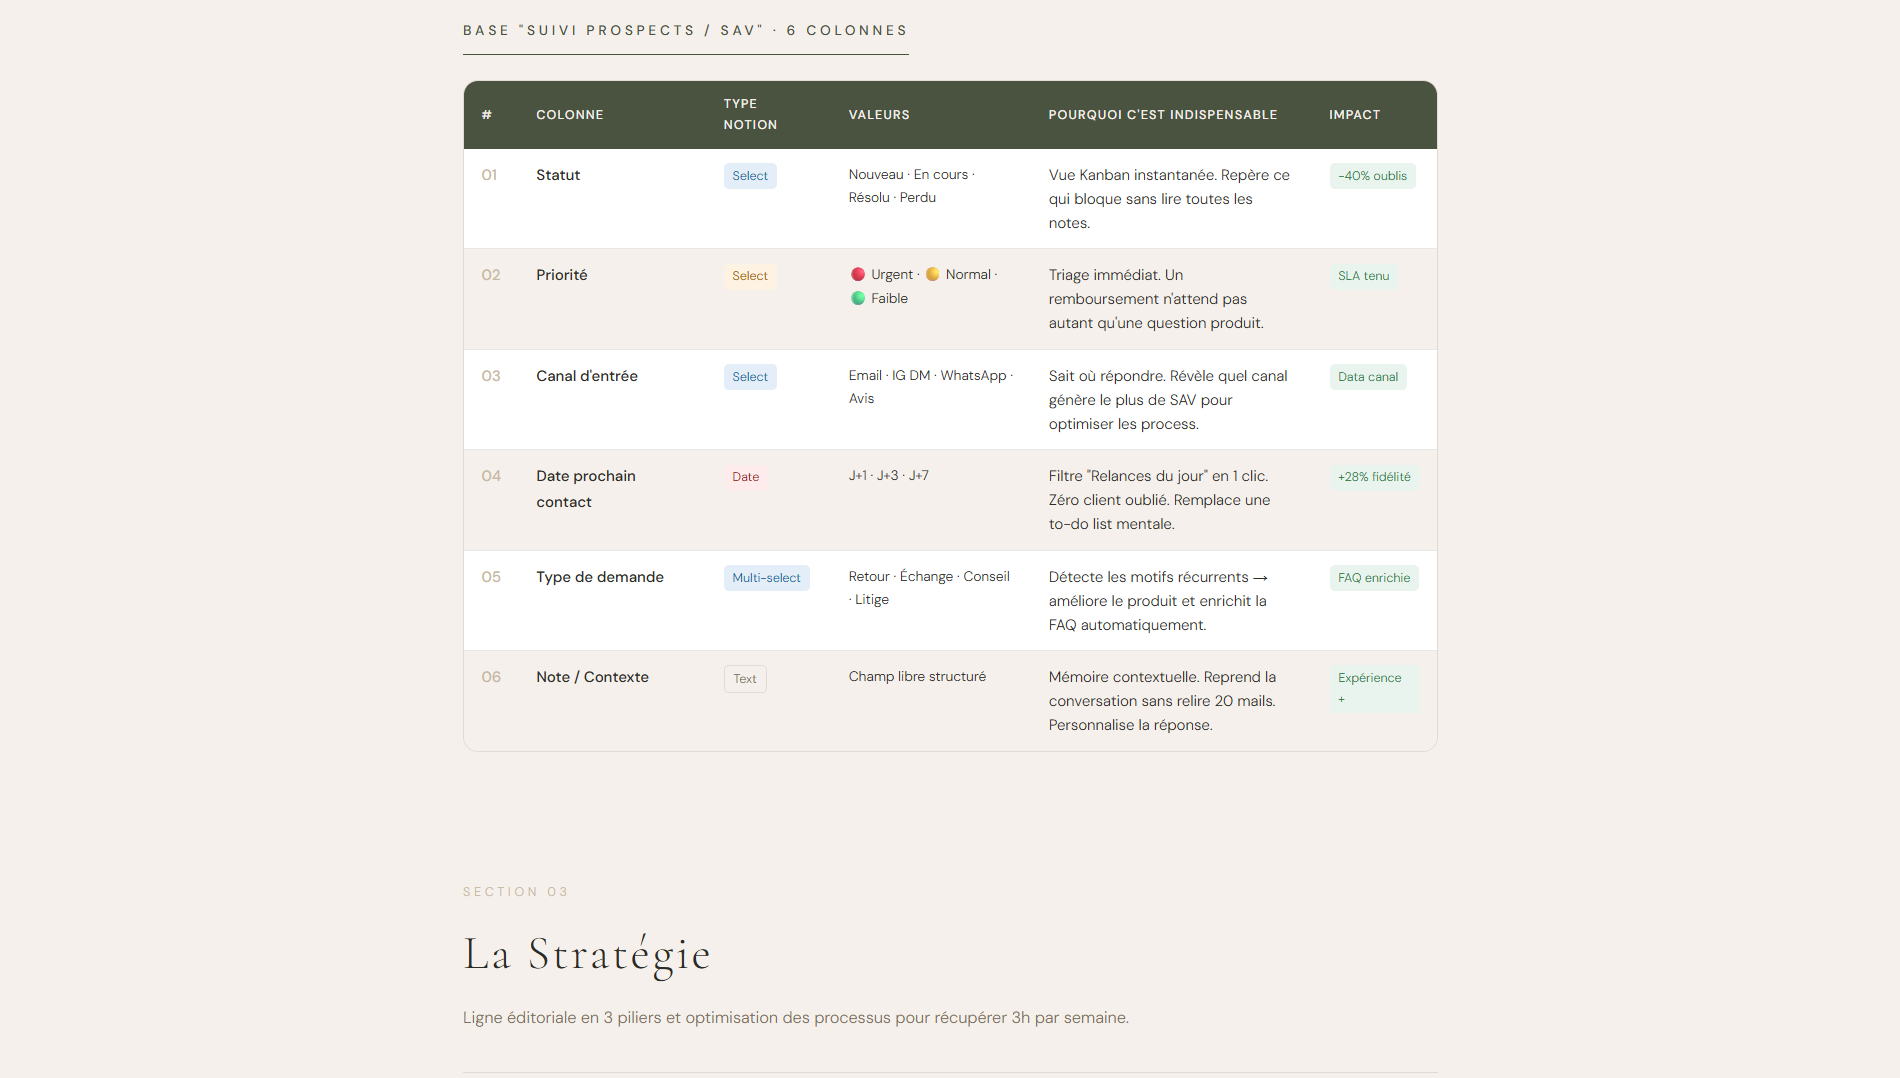Click the red Urgent priority dot
This screenshot has height=1078, width=1900.
[x=858, y=275]
